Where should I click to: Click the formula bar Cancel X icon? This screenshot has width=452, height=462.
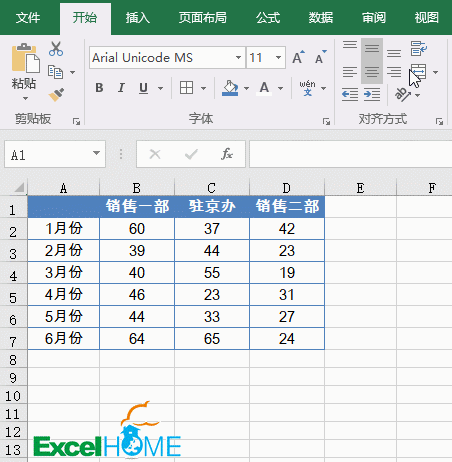point(155,154)
